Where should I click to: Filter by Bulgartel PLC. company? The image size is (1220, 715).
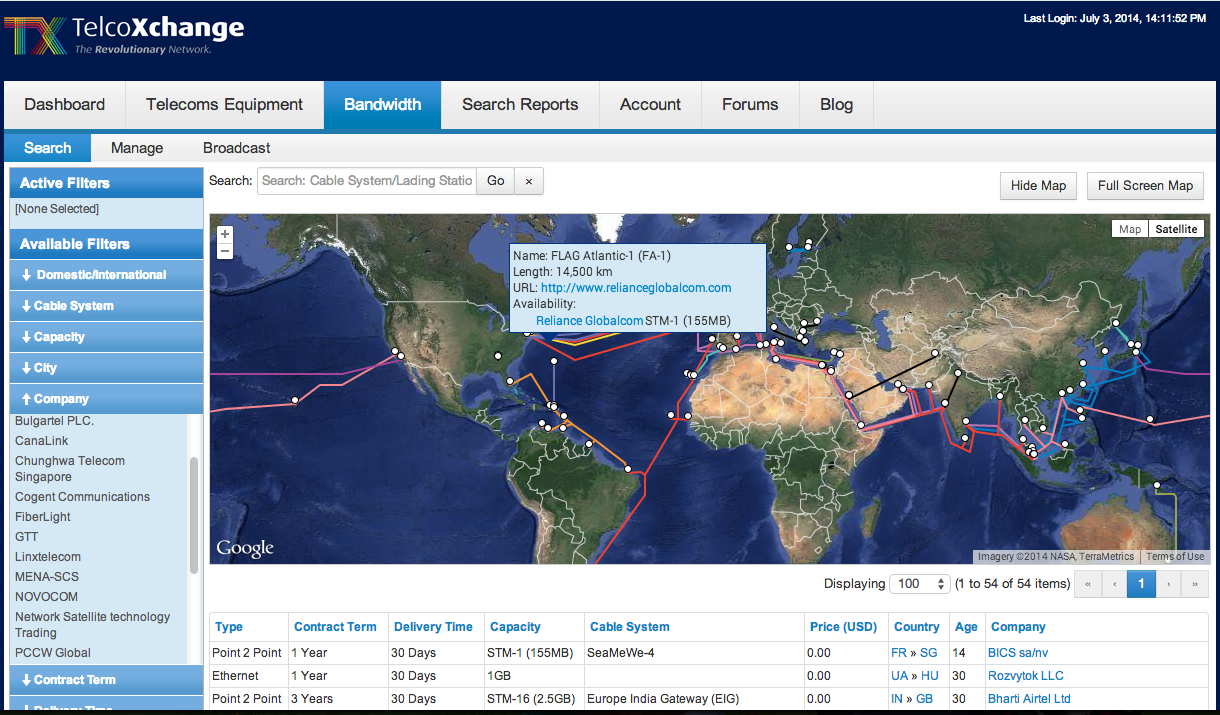click(54, 421)
